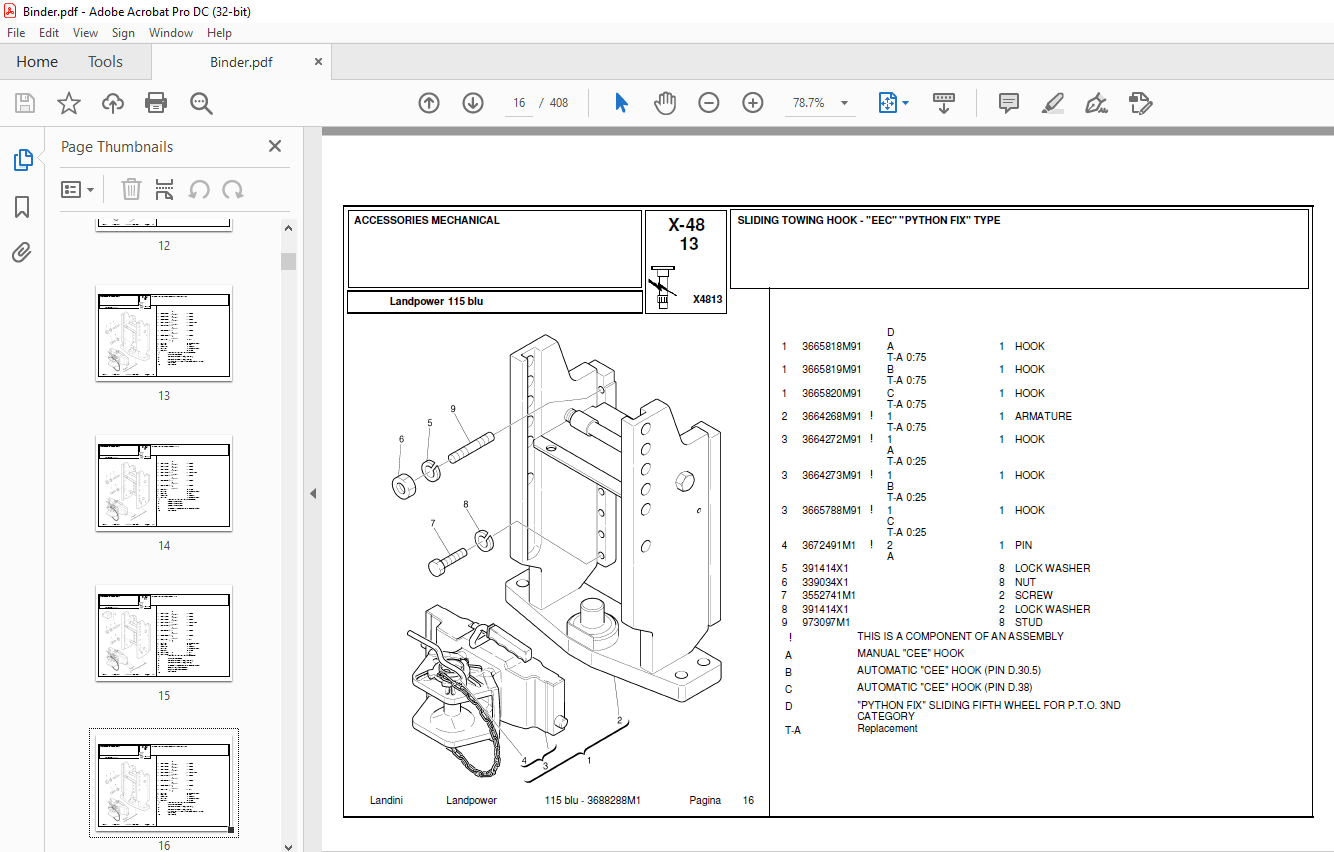Click the thumbnail panel scrollbar handle
Screen dimensions: 1334x852
pyautogui.click(x=288, y=261)
